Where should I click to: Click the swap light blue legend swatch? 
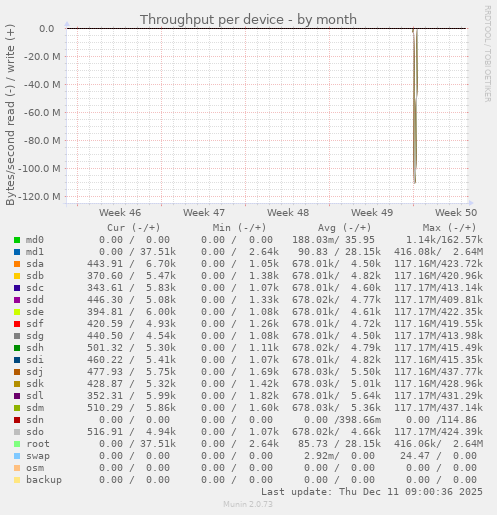(17, 456)
